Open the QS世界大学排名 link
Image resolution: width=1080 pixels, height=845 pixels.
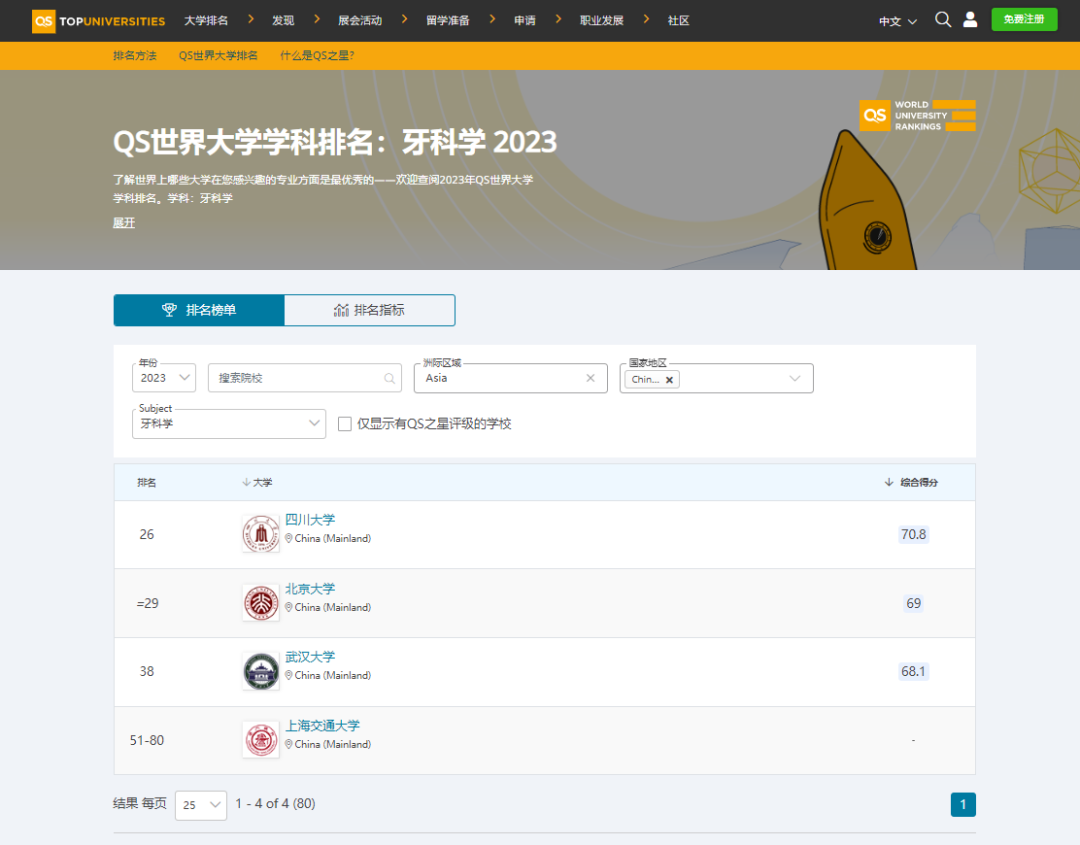tap(218, 56)
